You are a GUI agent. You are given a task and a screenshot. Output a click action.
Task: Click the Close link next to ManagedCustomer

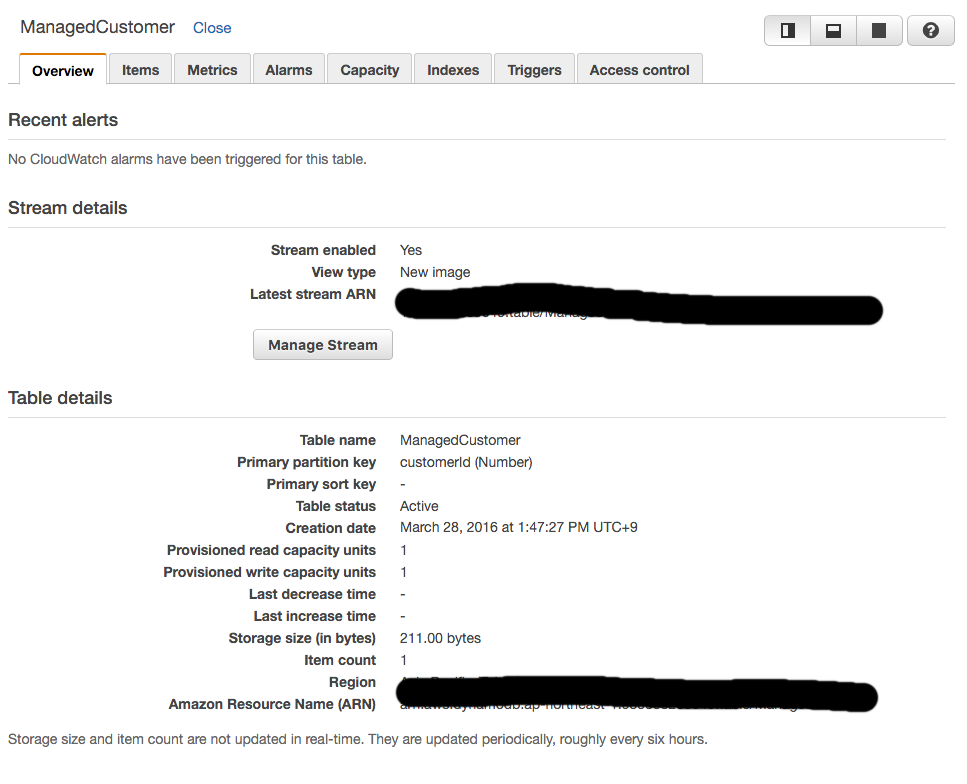click(x=212, y=28)
